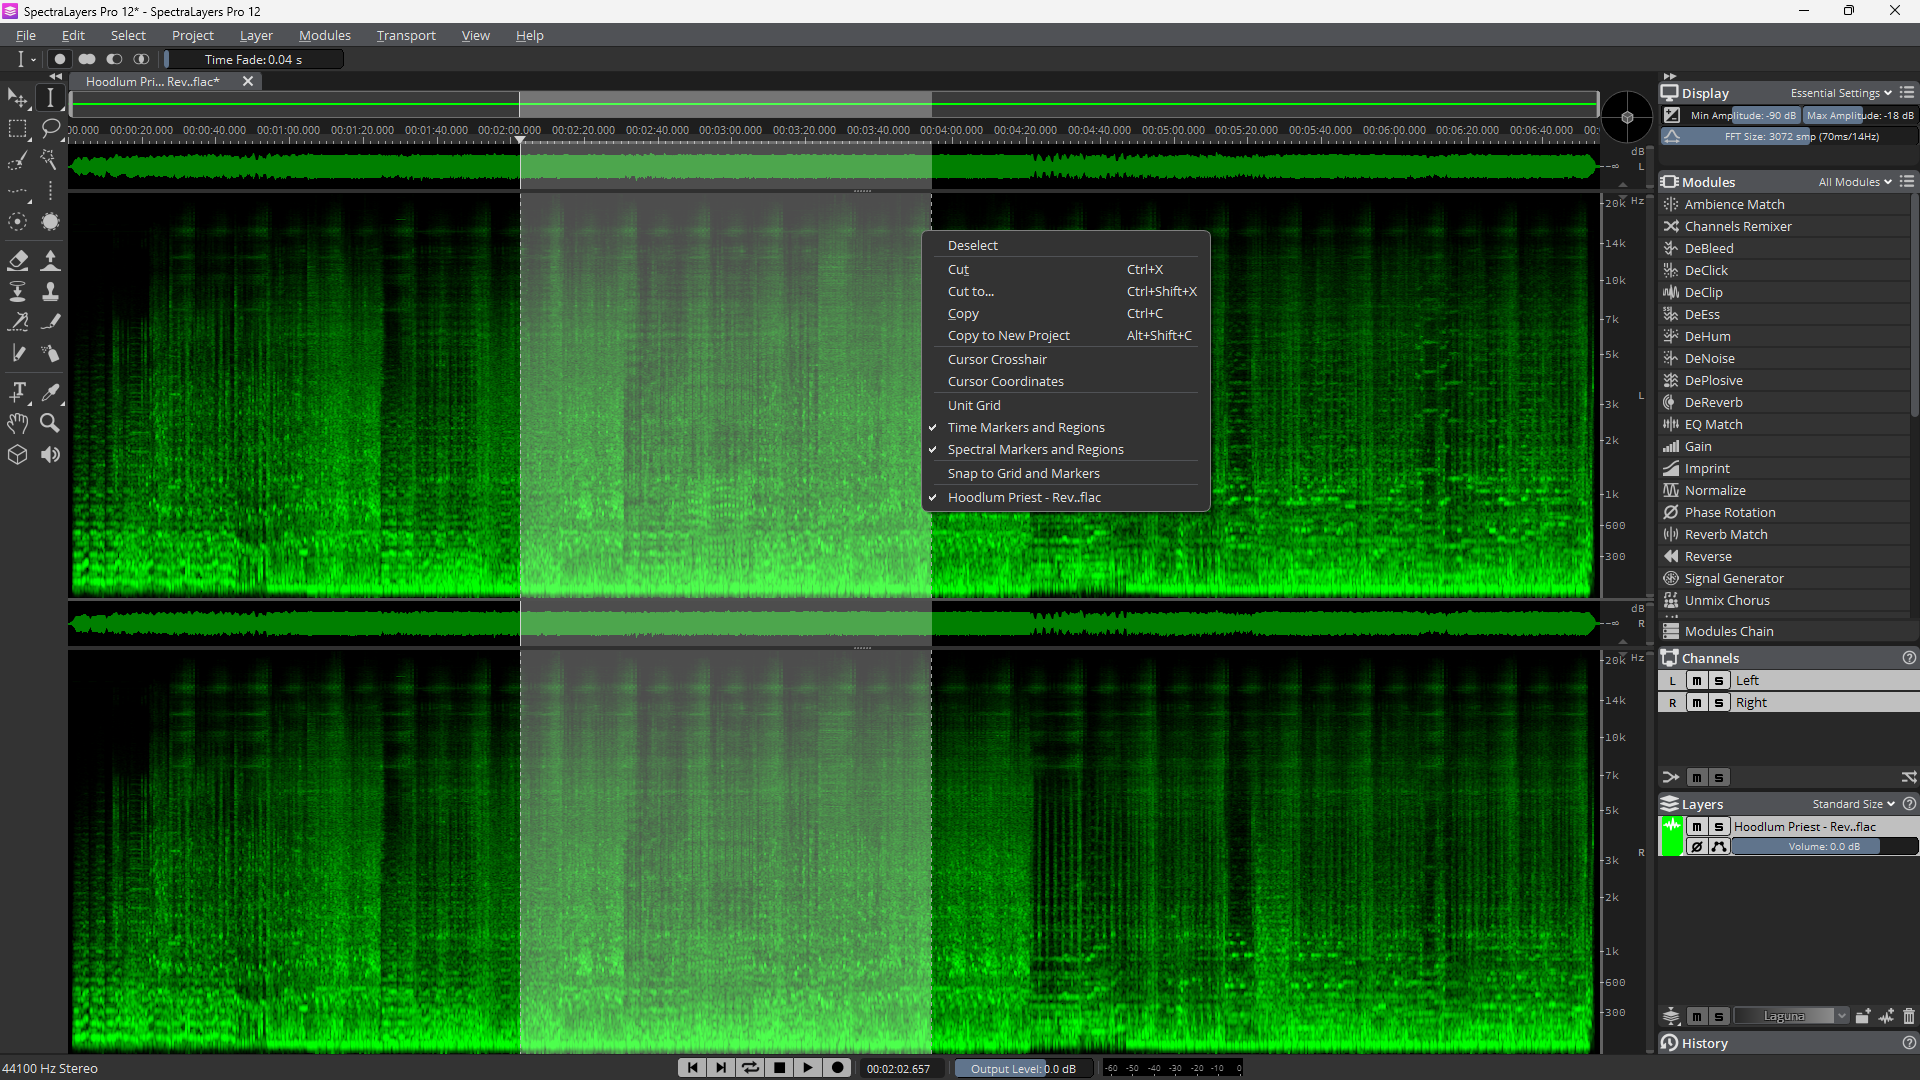
Task: Select the playback speaker tool
Action: pyautogui.click(x=50, y=455)
